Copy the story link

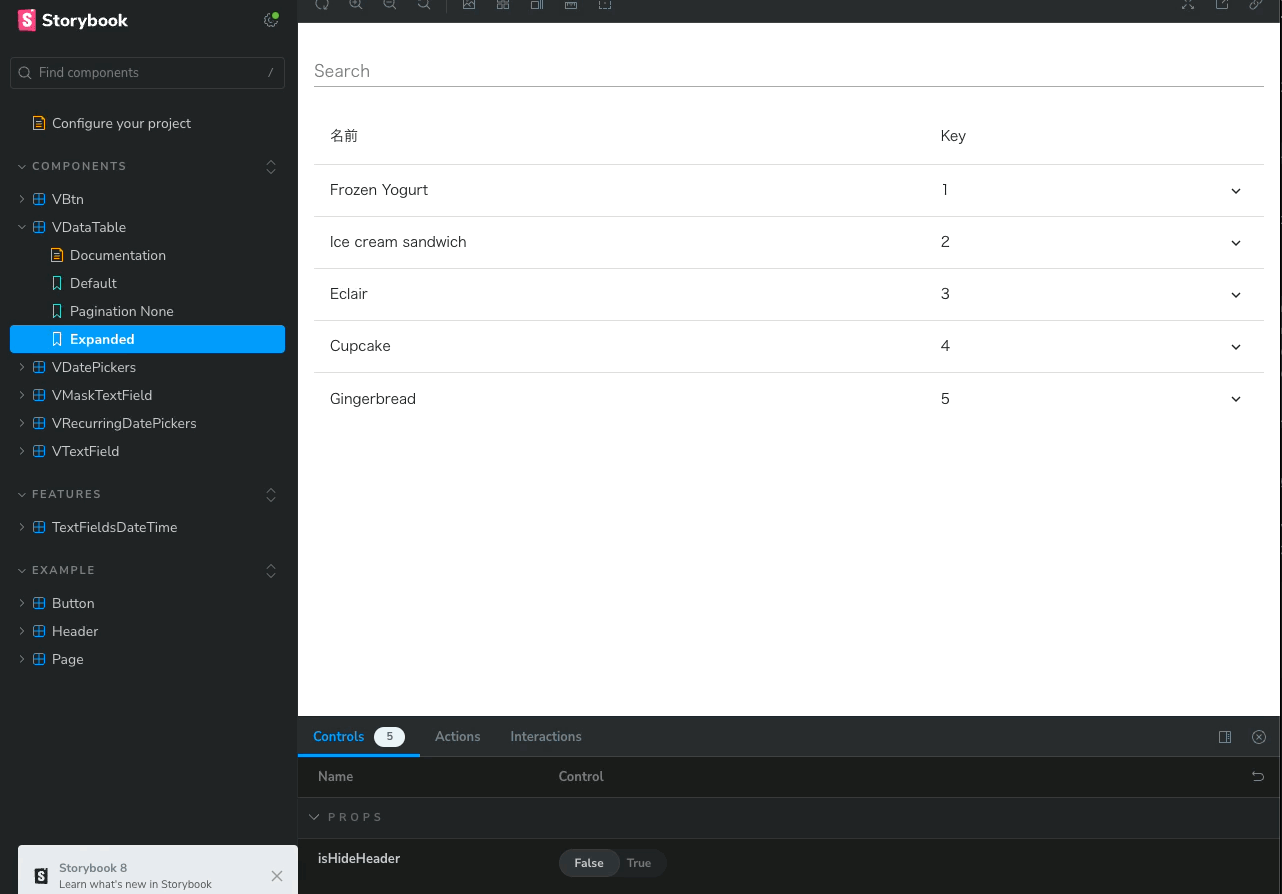pyautogui.click(x=1257, y=6)
